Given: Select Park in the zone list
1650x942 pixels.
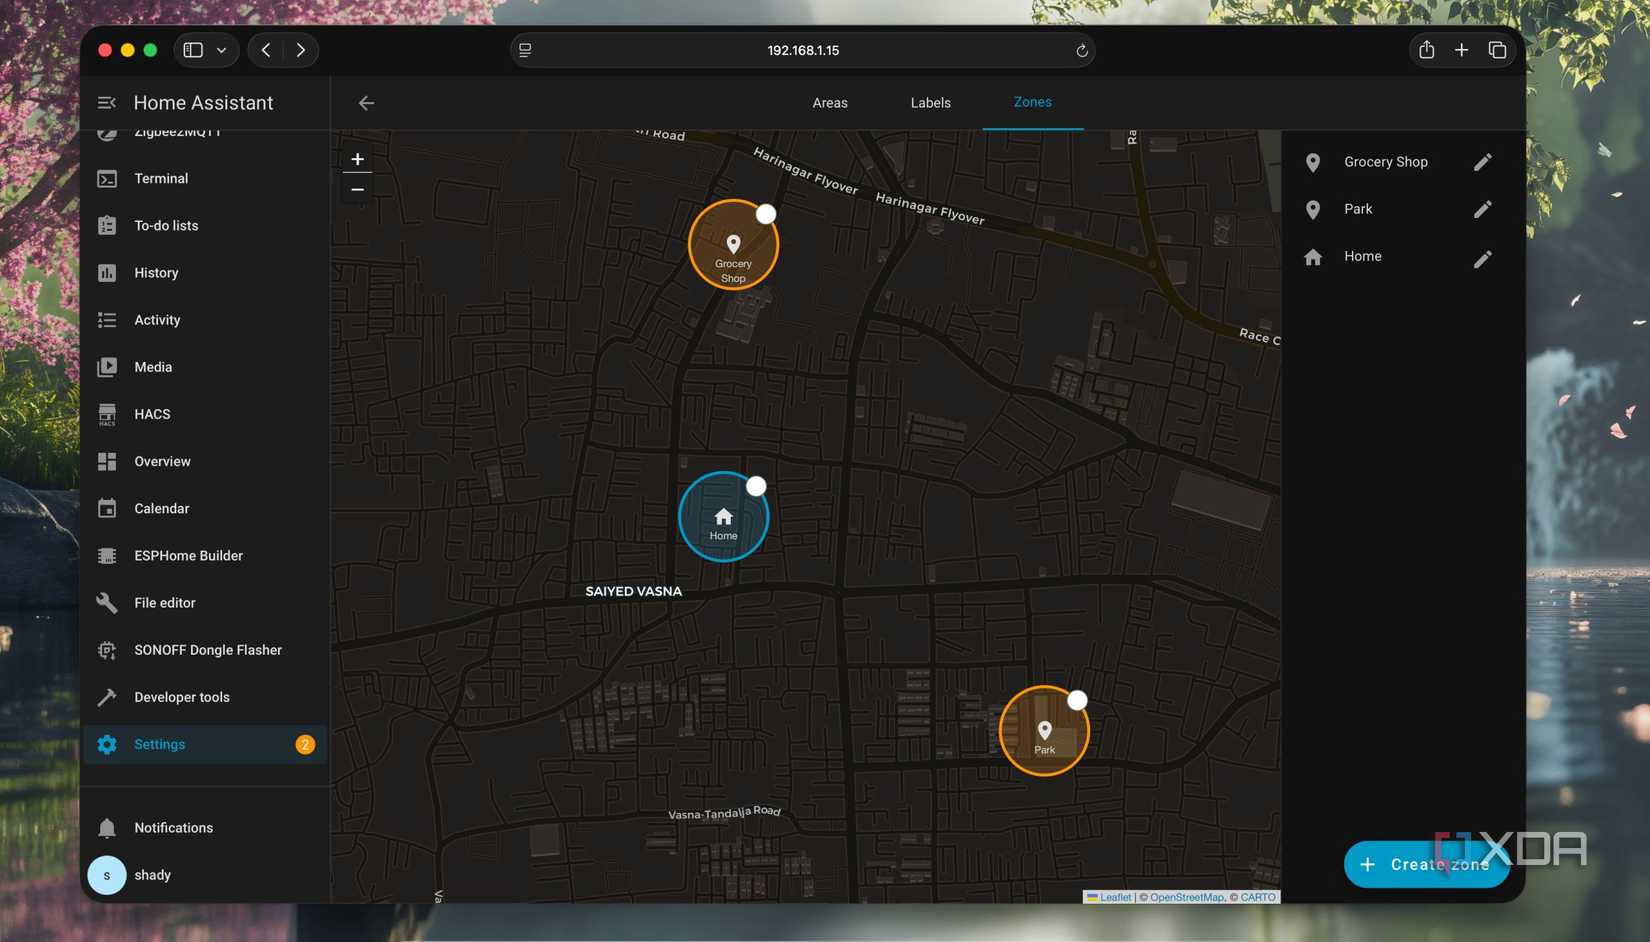Looking at the screenshot, I should coord(1358,209).
